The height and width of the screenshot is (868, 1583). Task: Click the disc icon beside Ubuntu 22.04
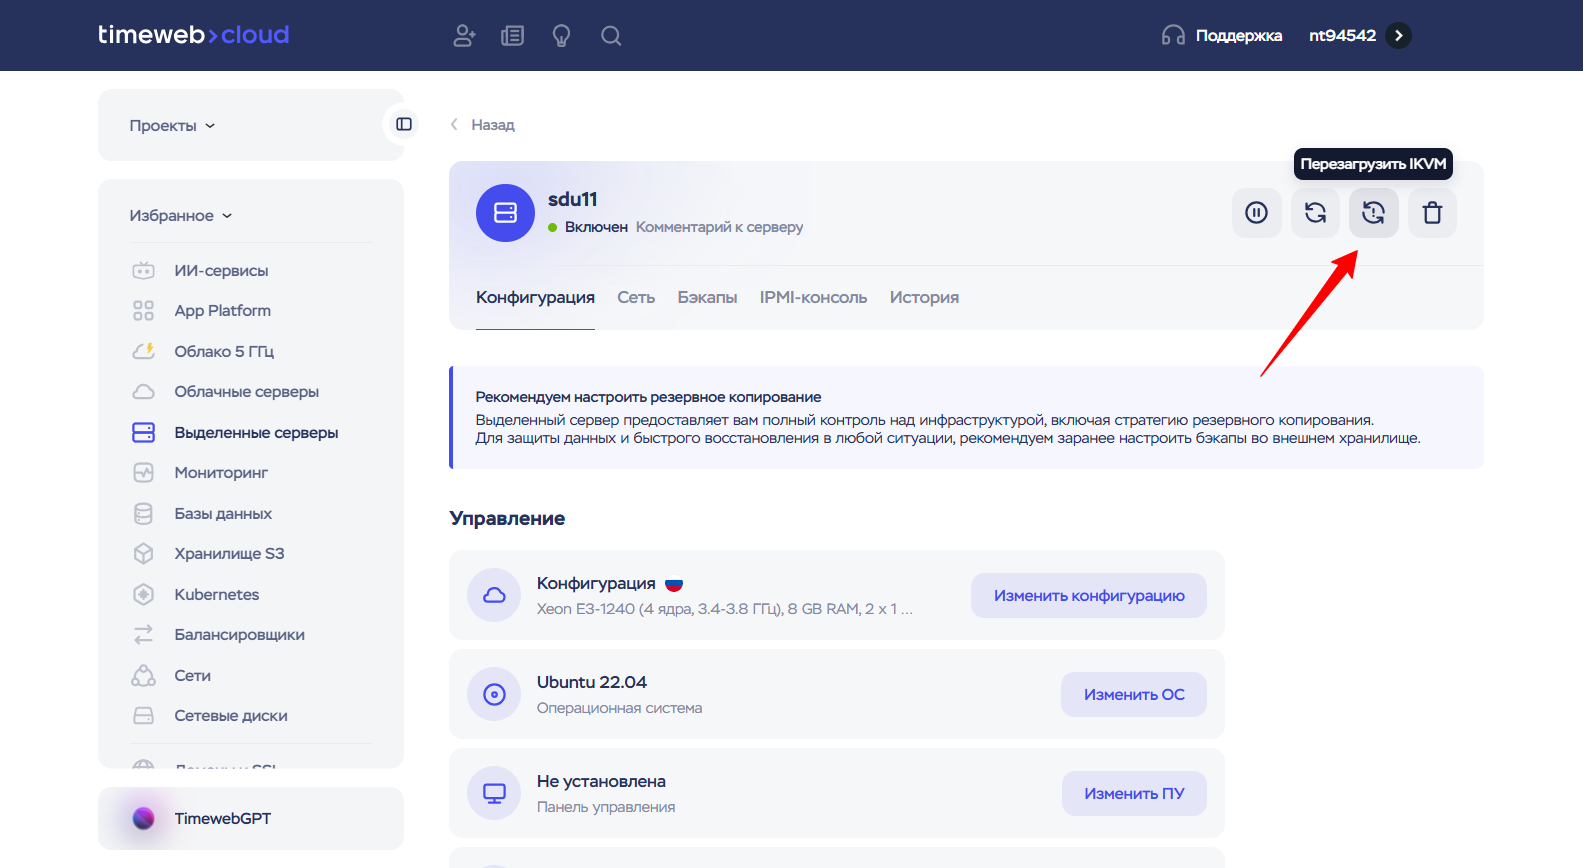click(x=494, y=694)
